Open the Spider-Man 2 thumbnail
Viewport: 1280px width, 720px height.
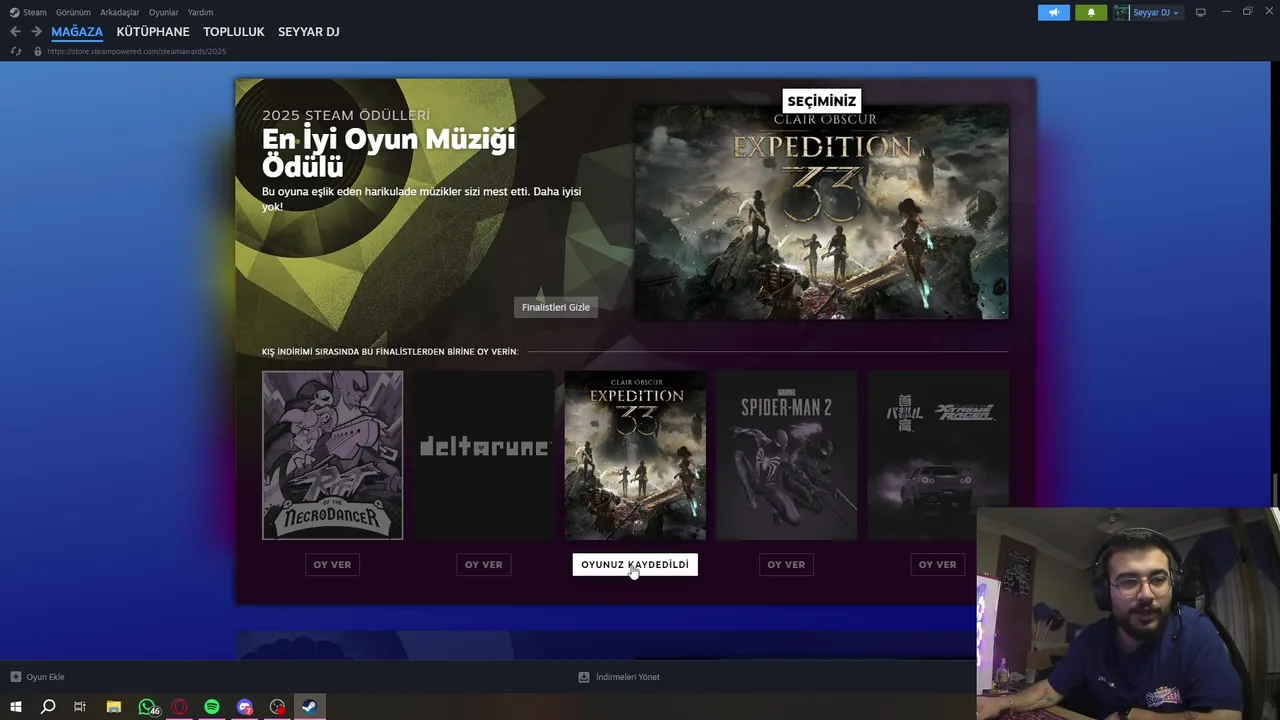coord(786,455)
